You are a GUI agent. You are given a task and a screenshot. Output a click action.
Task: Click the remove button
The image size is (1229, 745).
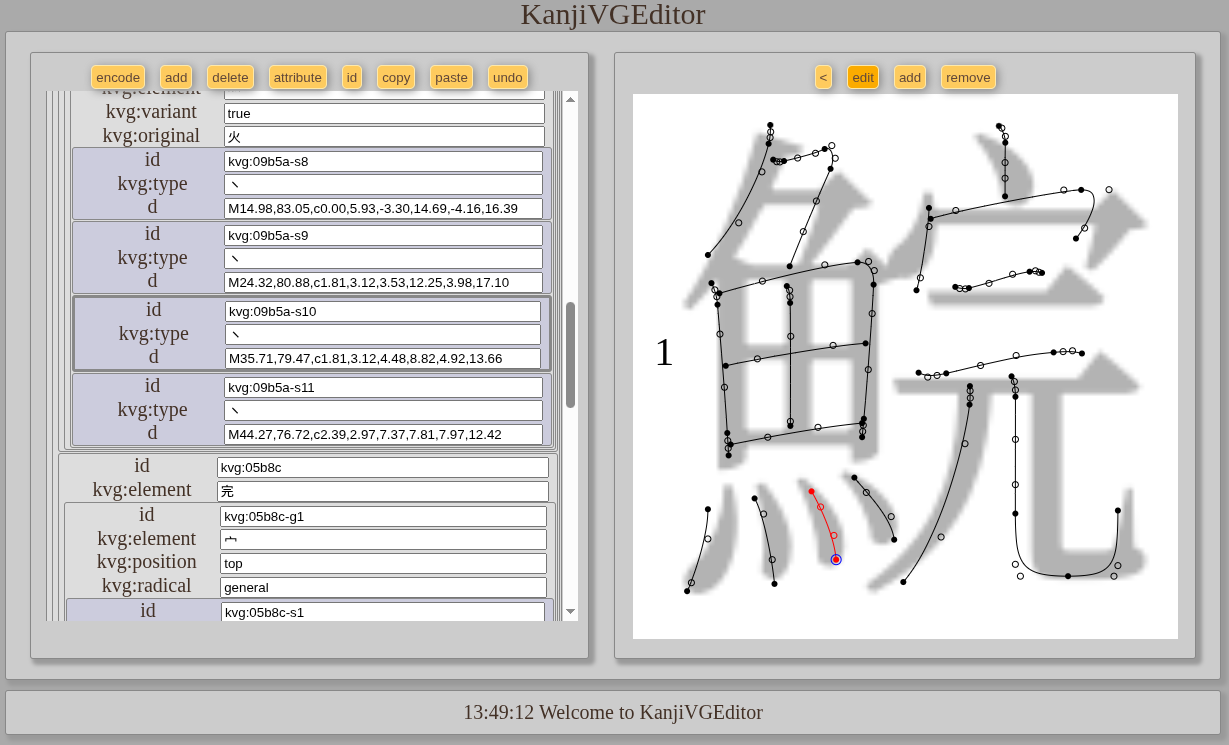968,77
